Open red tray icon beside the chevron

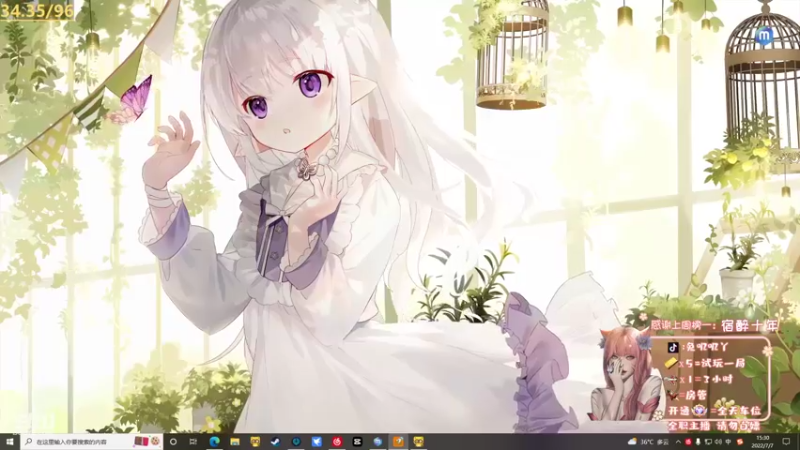coord(688,442)
